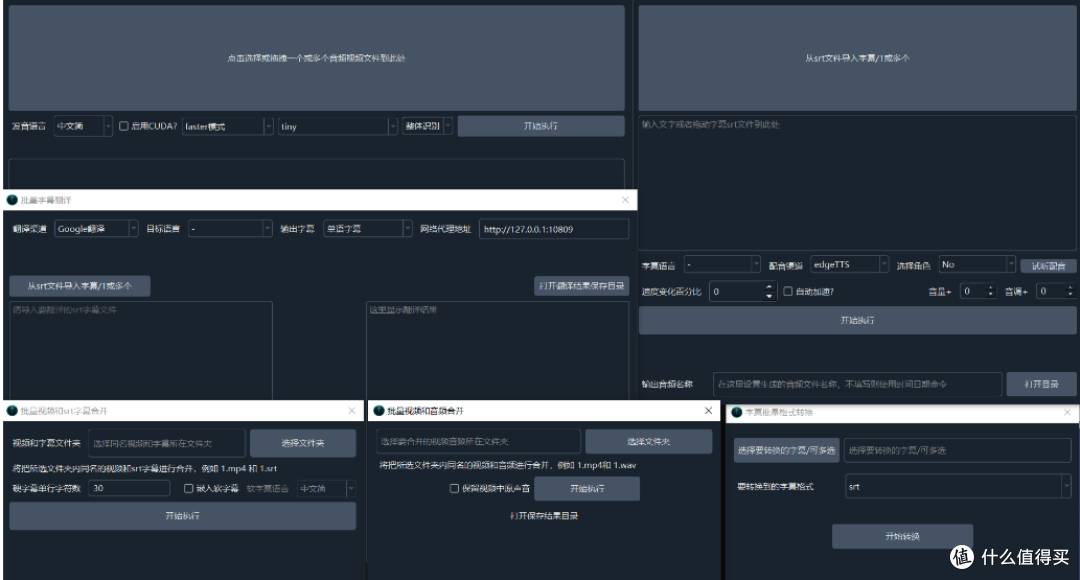
Task: Close the 批量视频和音频合并 window
Action: (x=709, y=411)
